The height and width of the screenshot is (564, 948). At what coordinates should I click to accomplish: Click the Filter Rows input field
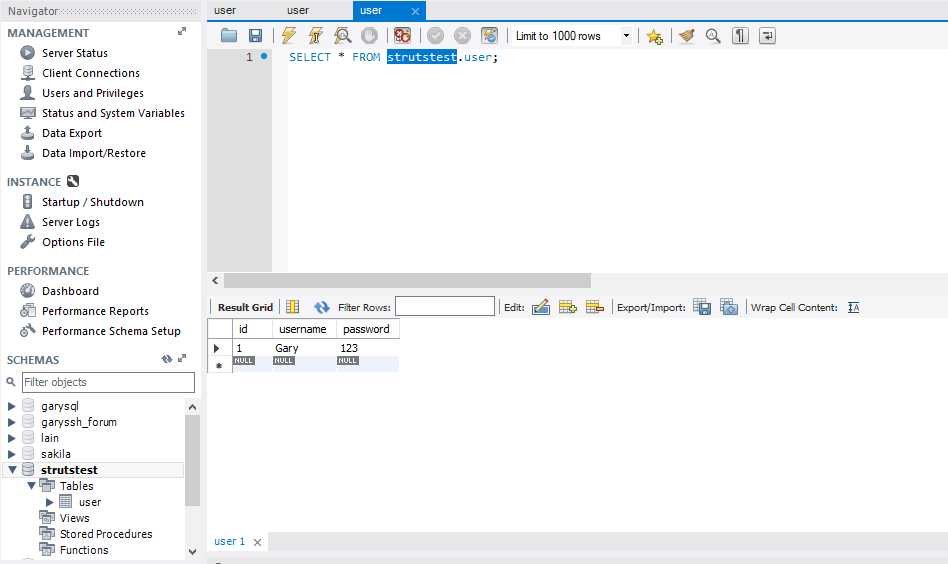pyautogui.click(x=445, y=306)
